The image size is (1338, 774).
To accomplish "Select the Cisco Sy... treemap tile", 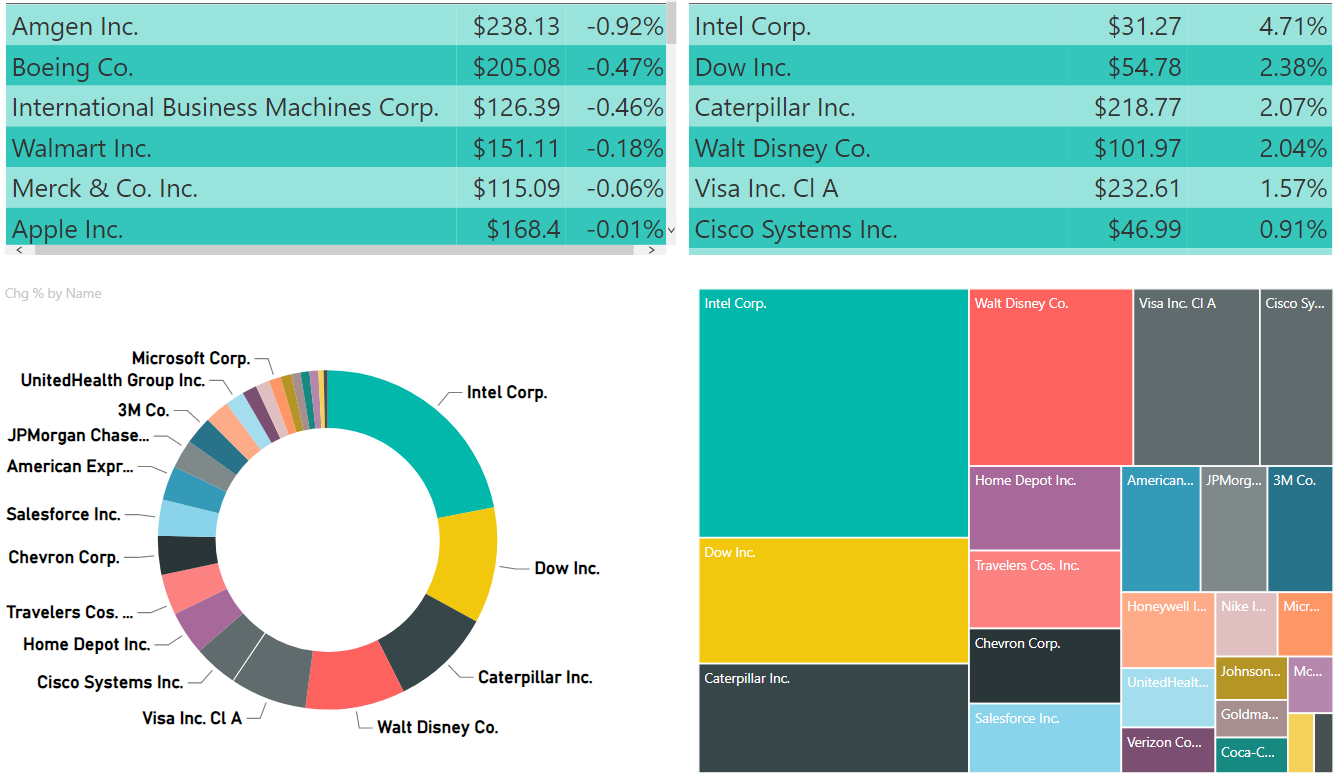I will (1296, 377).
